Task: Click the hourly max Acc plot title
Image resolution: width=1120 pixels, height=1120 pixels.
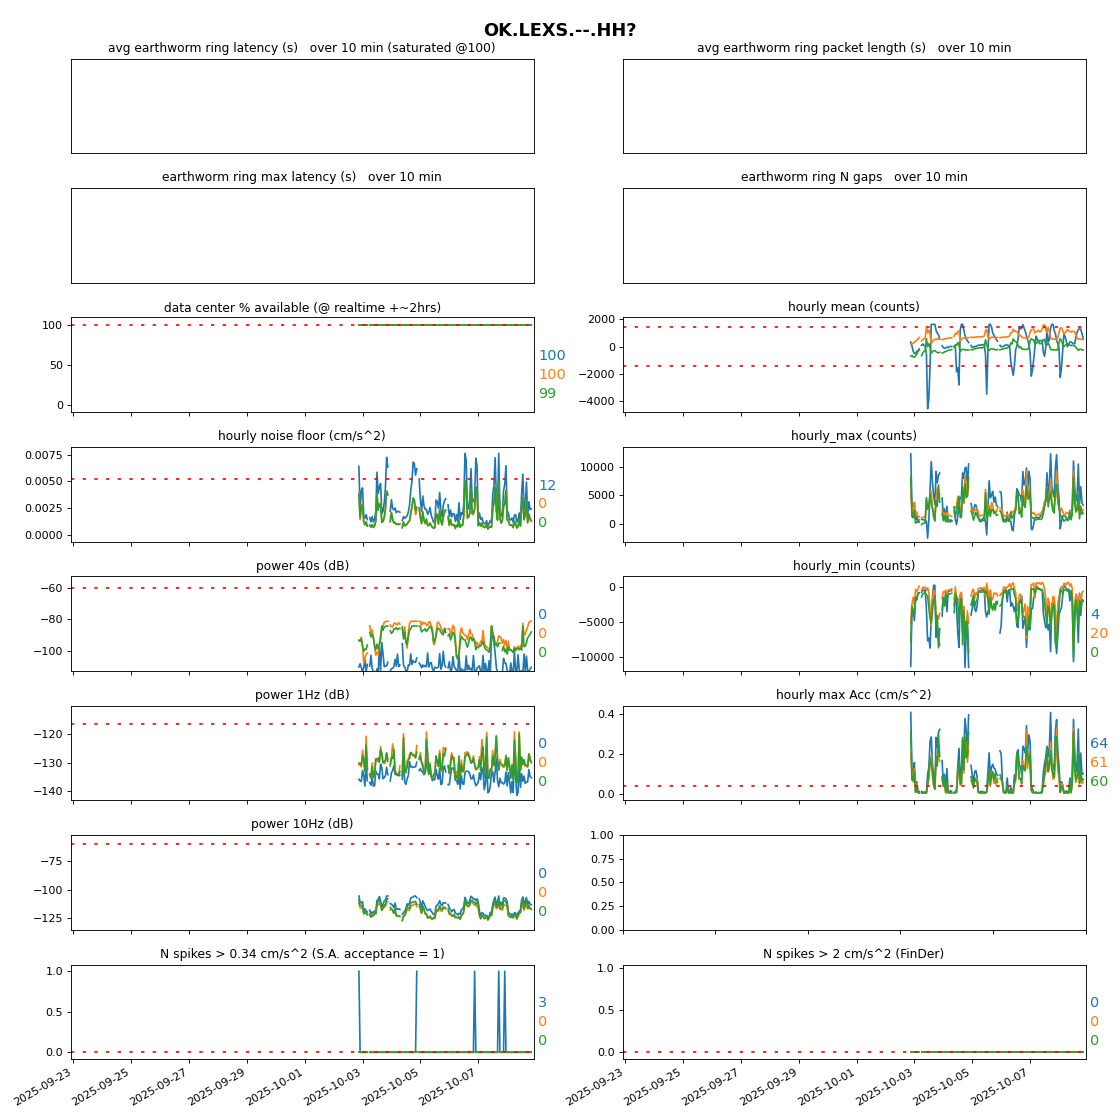Action: click(853, 695)
